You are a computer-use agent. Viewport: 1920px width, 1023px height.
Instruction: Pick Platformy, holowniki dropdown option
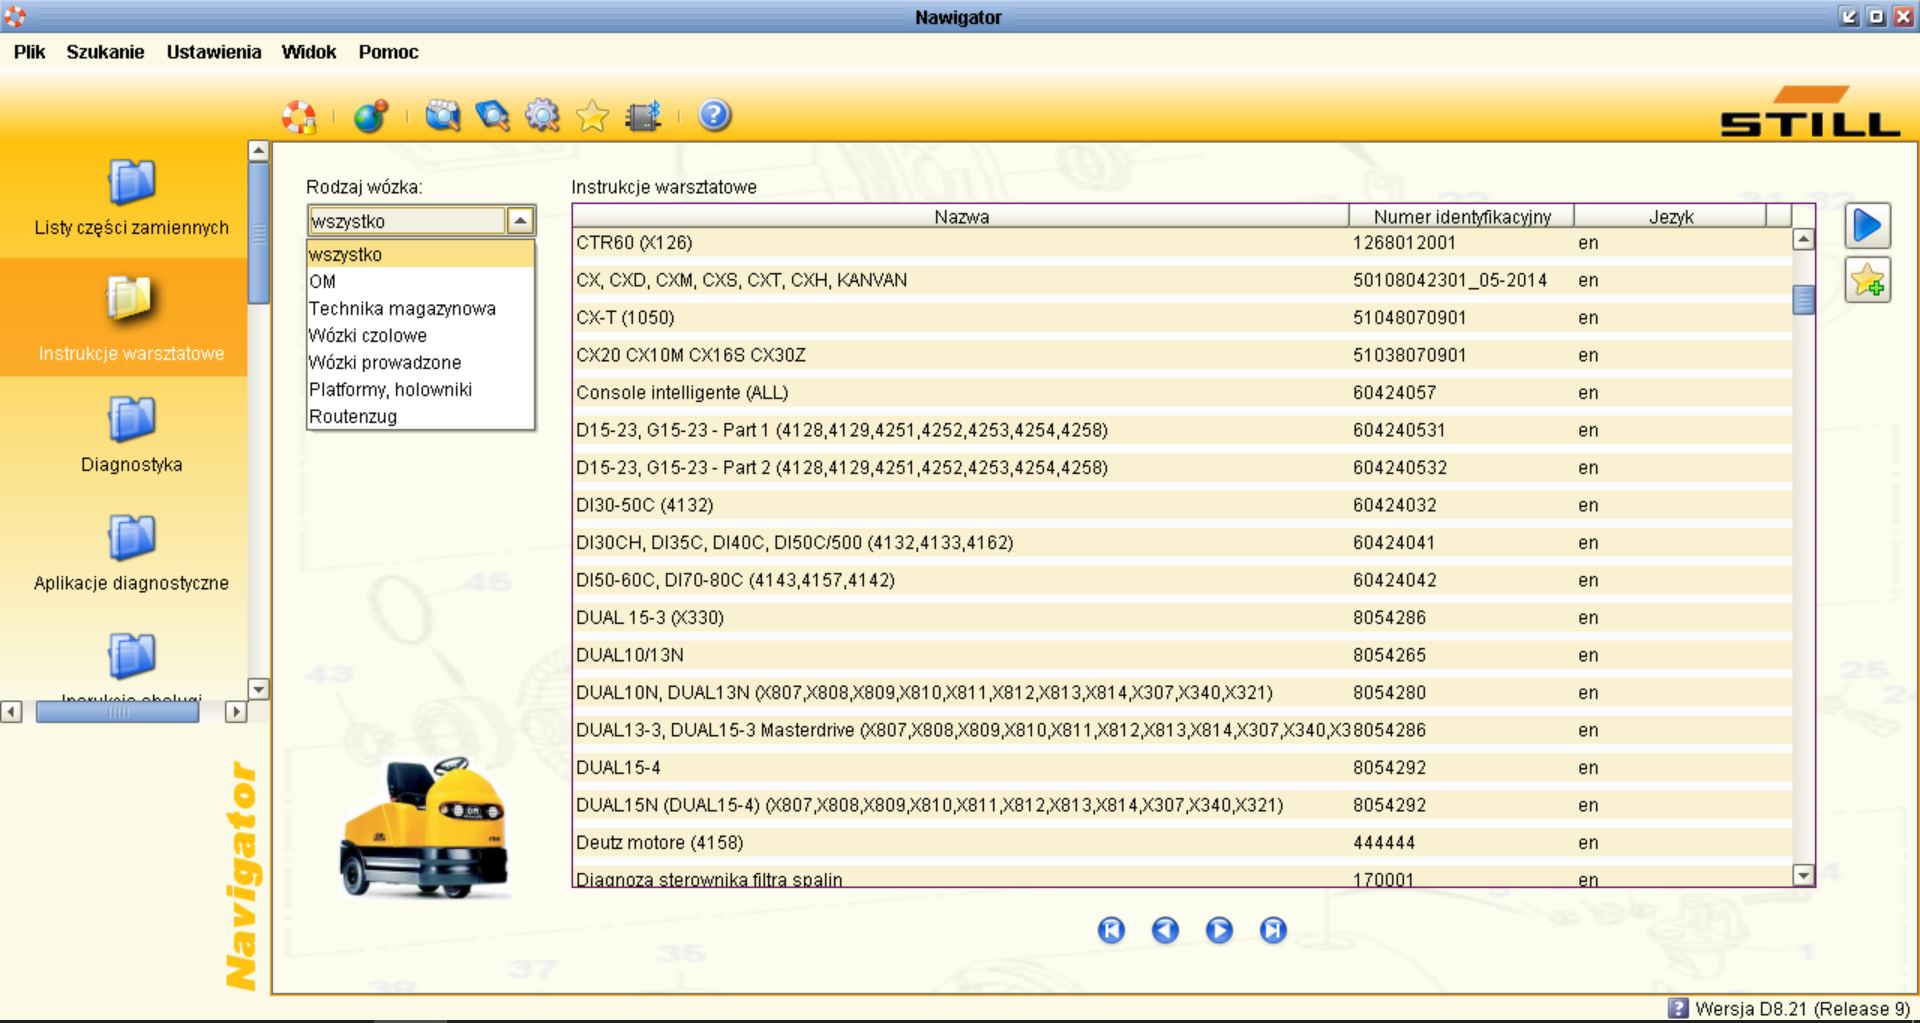click(390, 390)
